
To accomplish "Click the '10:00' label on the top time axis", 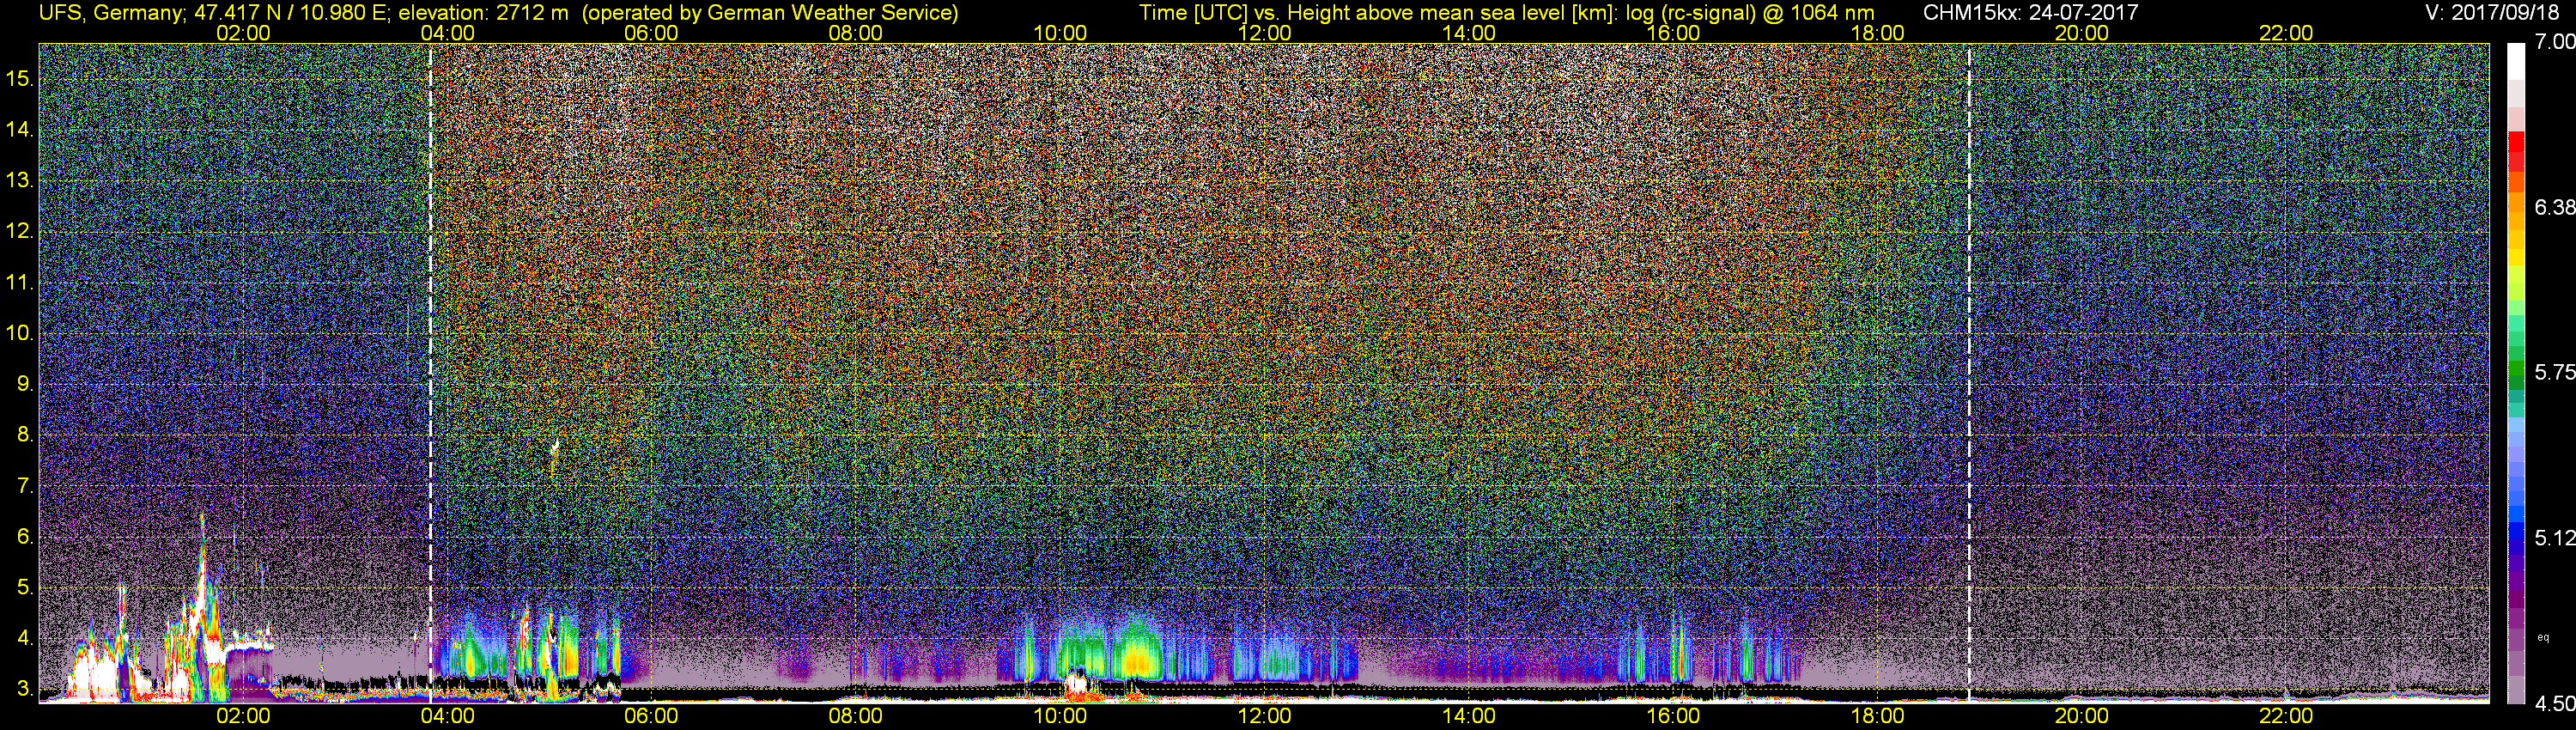I will click(1060, 33).
